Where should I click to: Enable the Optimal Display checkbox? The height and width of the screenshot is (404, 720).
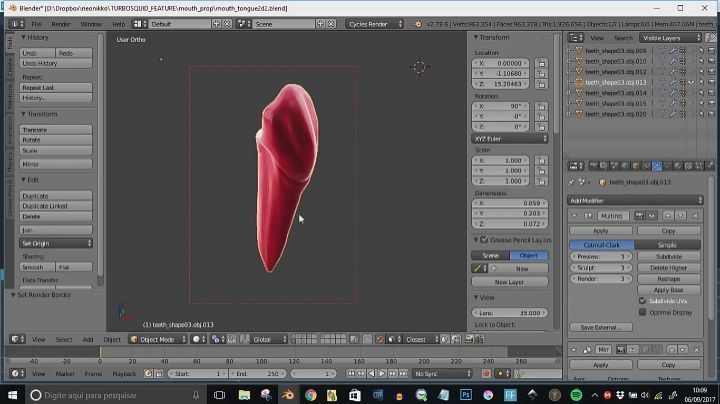[x=642, y=312]
